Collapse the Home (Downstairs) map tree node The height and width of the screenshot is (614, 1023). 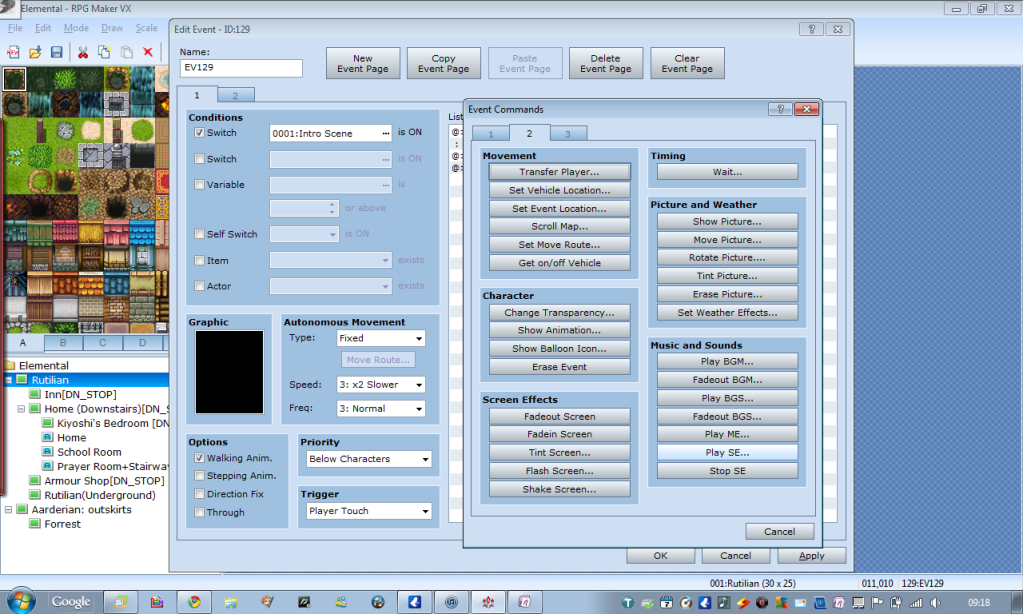21,409
